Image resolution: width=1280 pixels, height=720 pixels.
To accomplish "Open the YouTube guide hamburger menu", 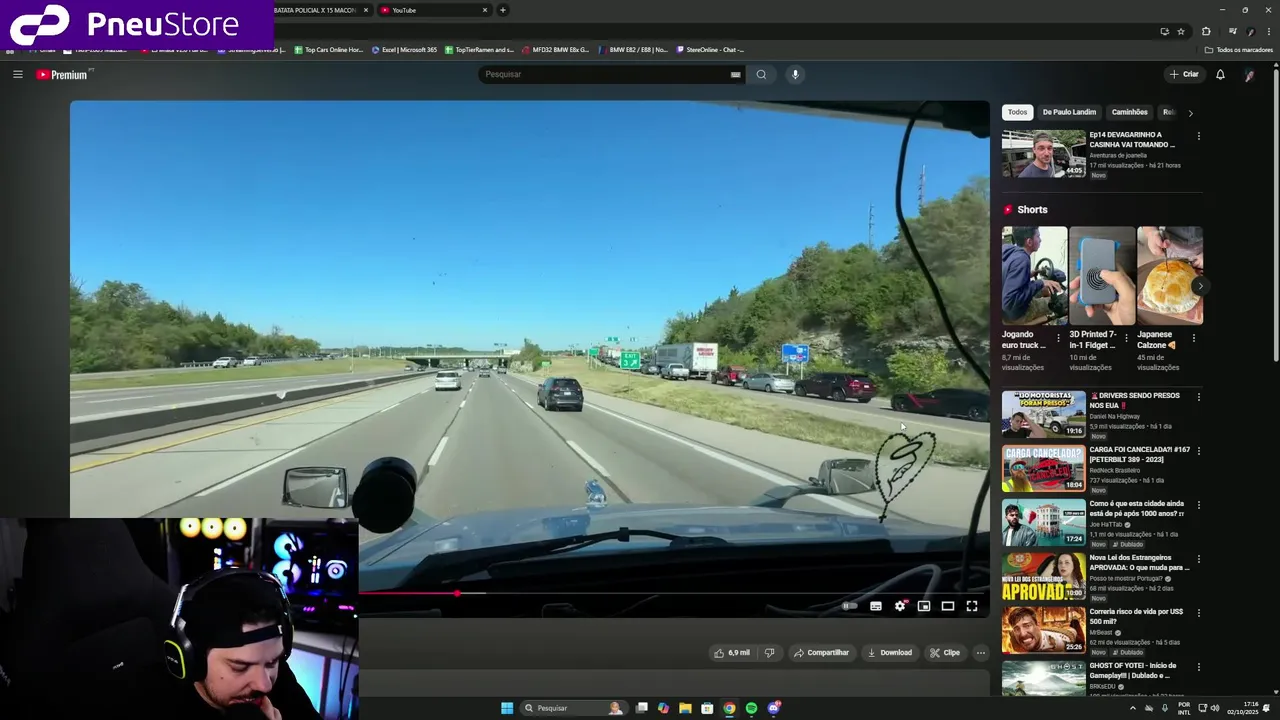I will [17, 74].
